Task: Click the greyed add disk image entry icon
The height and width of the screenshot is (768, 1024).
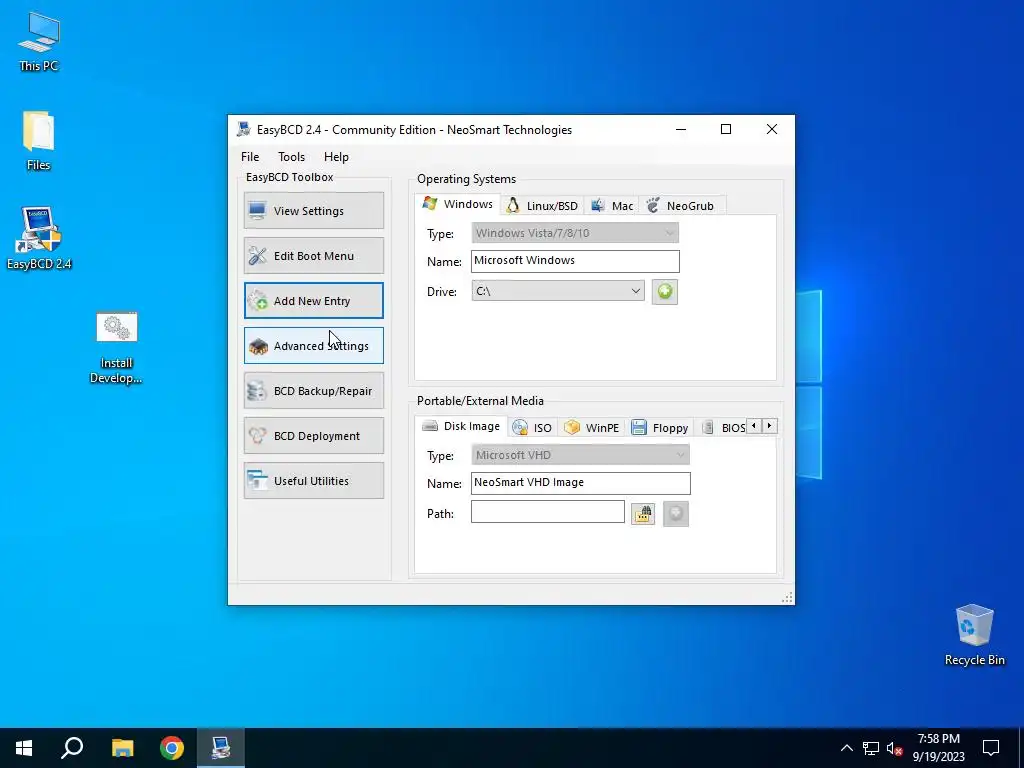Action: 676,514
